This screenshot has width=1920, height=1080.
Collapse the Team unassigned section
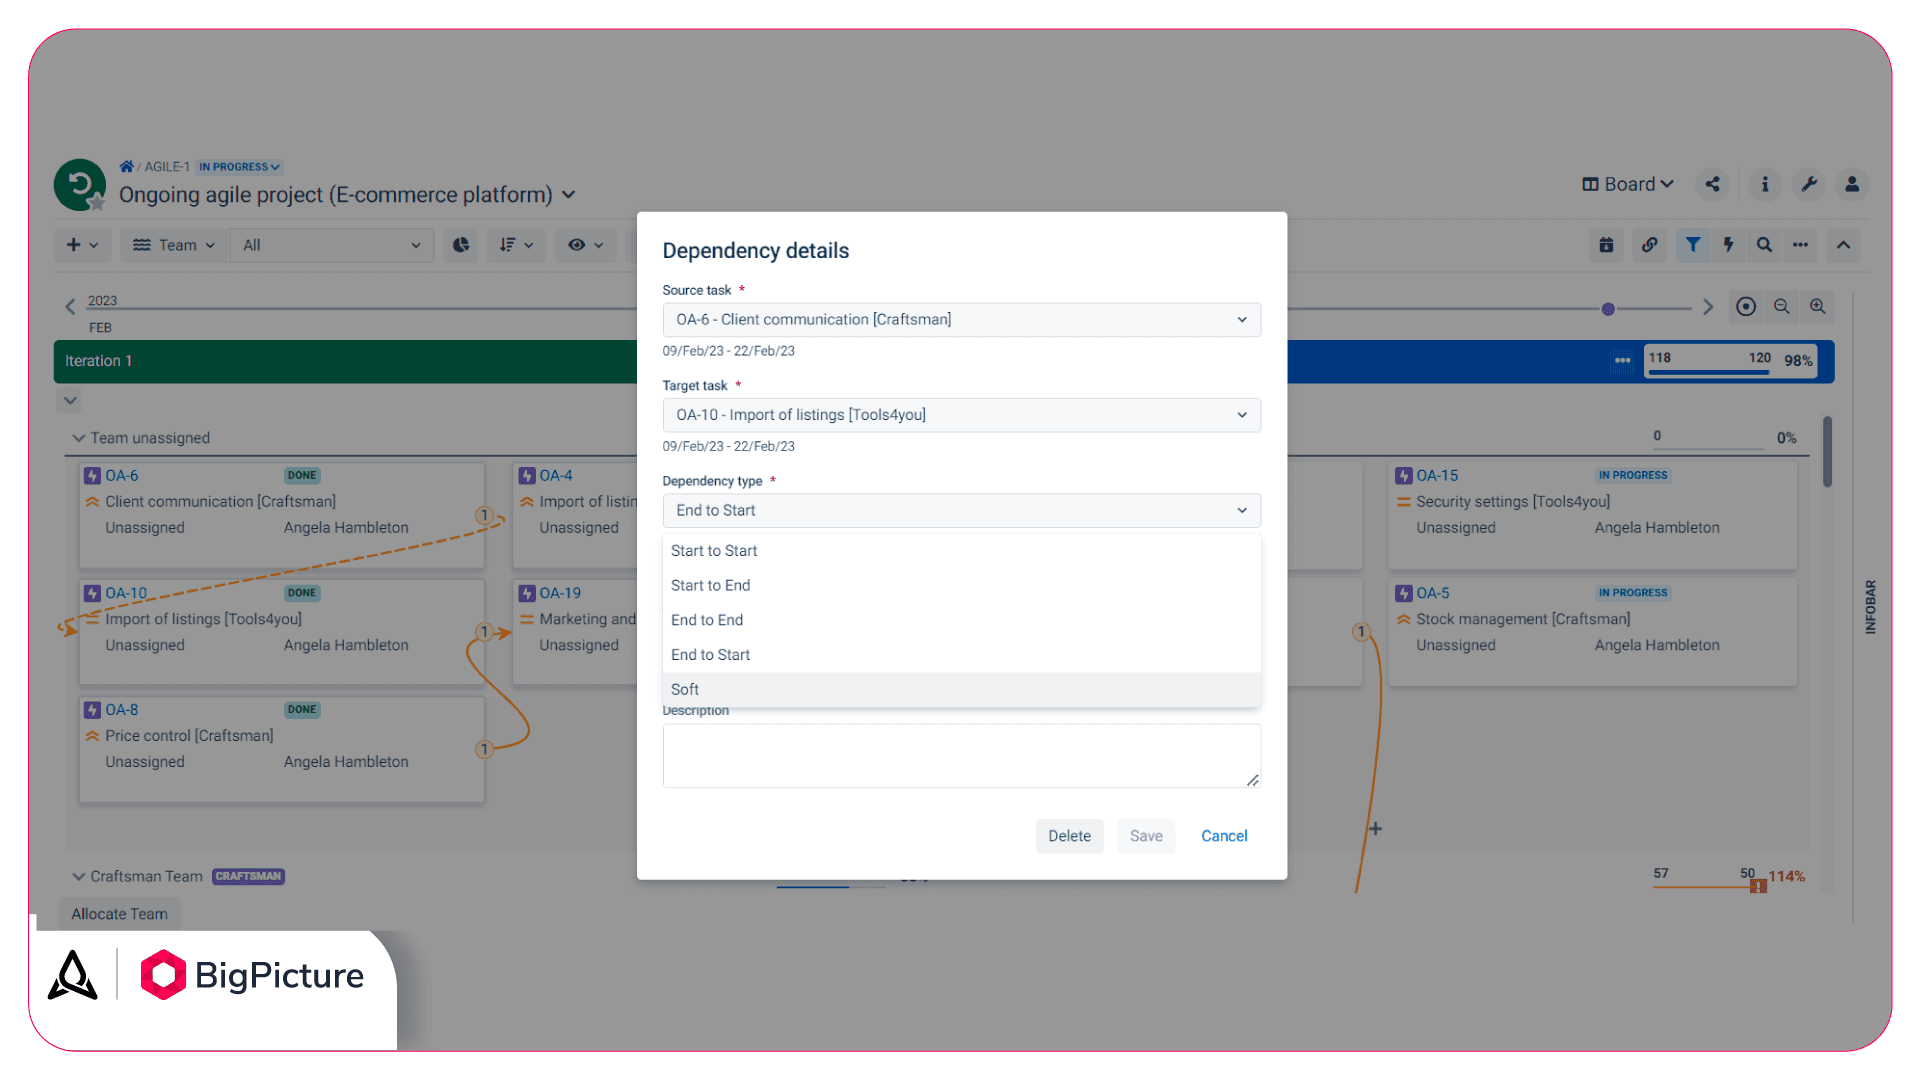pyautogui.click(x=78, y=438)
